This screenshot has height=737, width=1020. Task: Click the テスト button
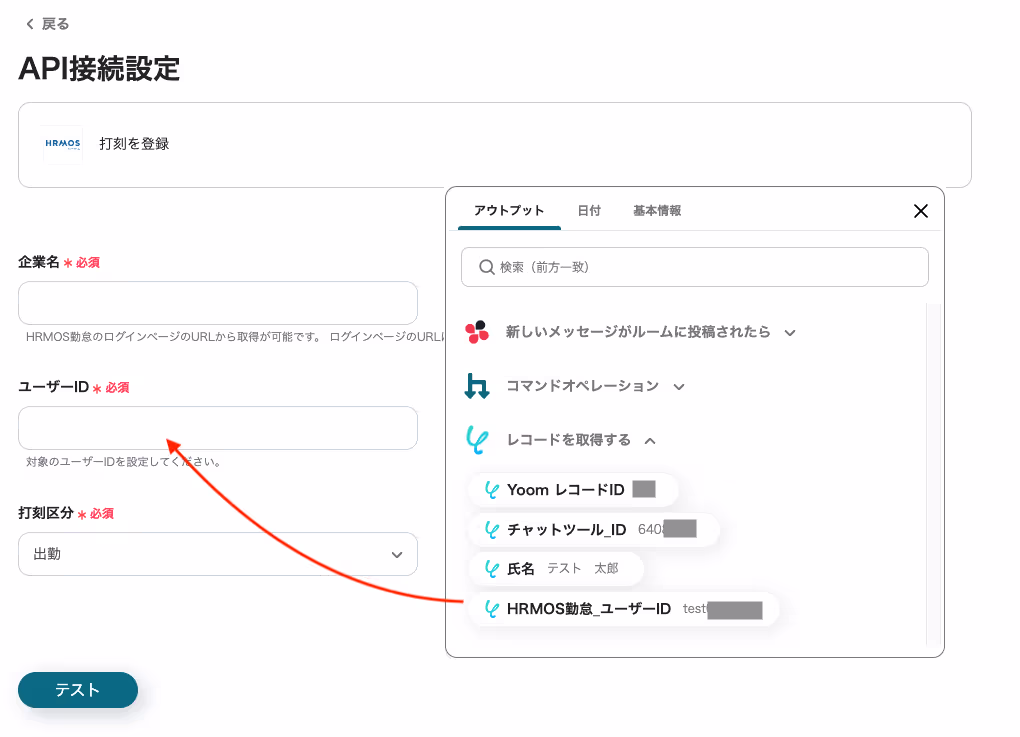click(x=78, y=690)
